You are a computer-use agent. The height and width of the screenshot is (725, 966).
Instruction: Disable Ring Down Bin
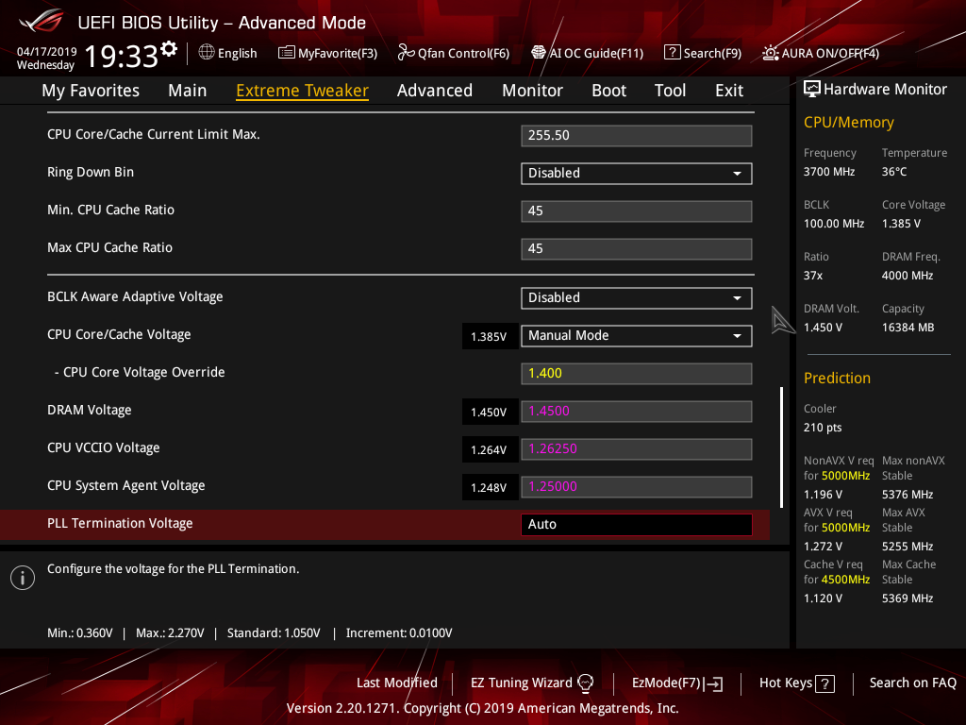(635, 173)
